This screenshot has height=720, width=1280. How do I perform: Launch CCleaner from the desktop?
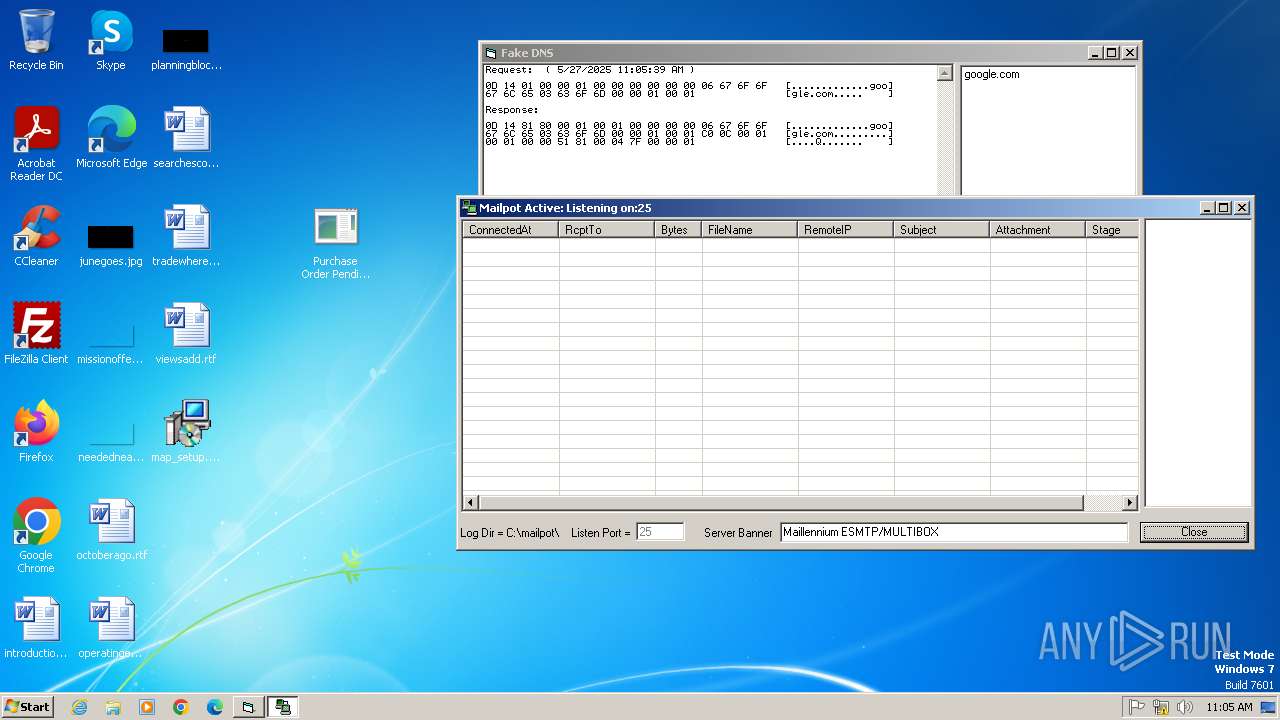[x=36, y=235]
